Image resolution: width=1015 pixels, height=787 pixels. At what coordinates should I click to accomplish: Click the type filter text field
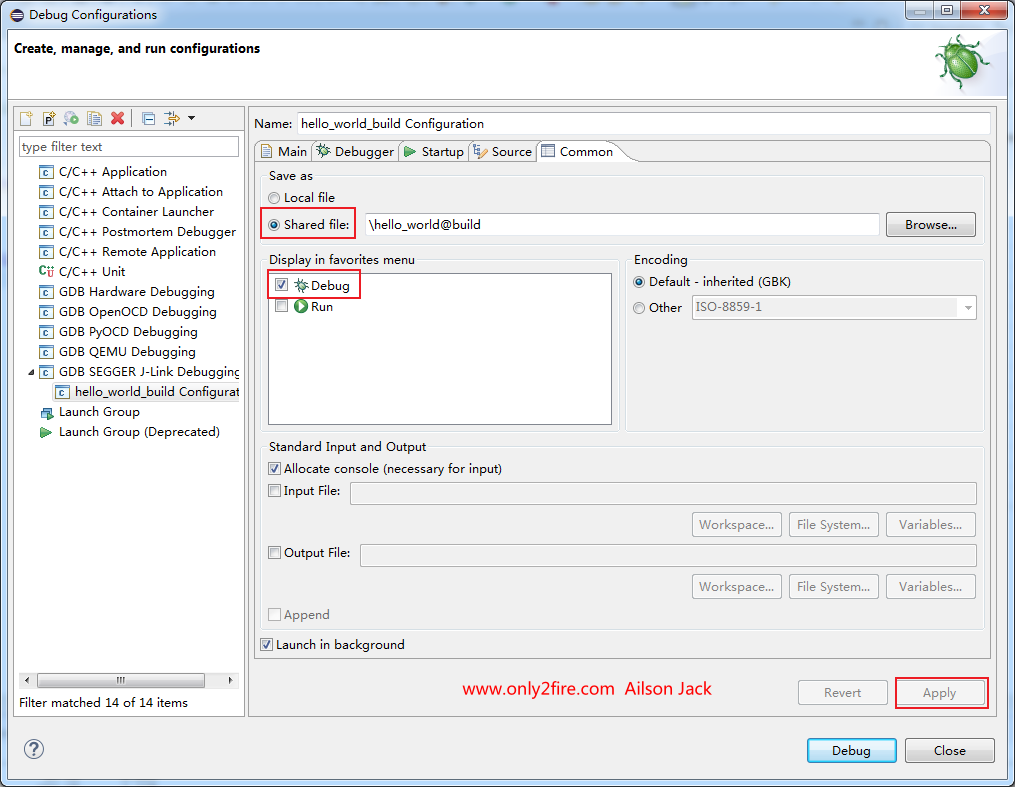(x=129, y=147)
